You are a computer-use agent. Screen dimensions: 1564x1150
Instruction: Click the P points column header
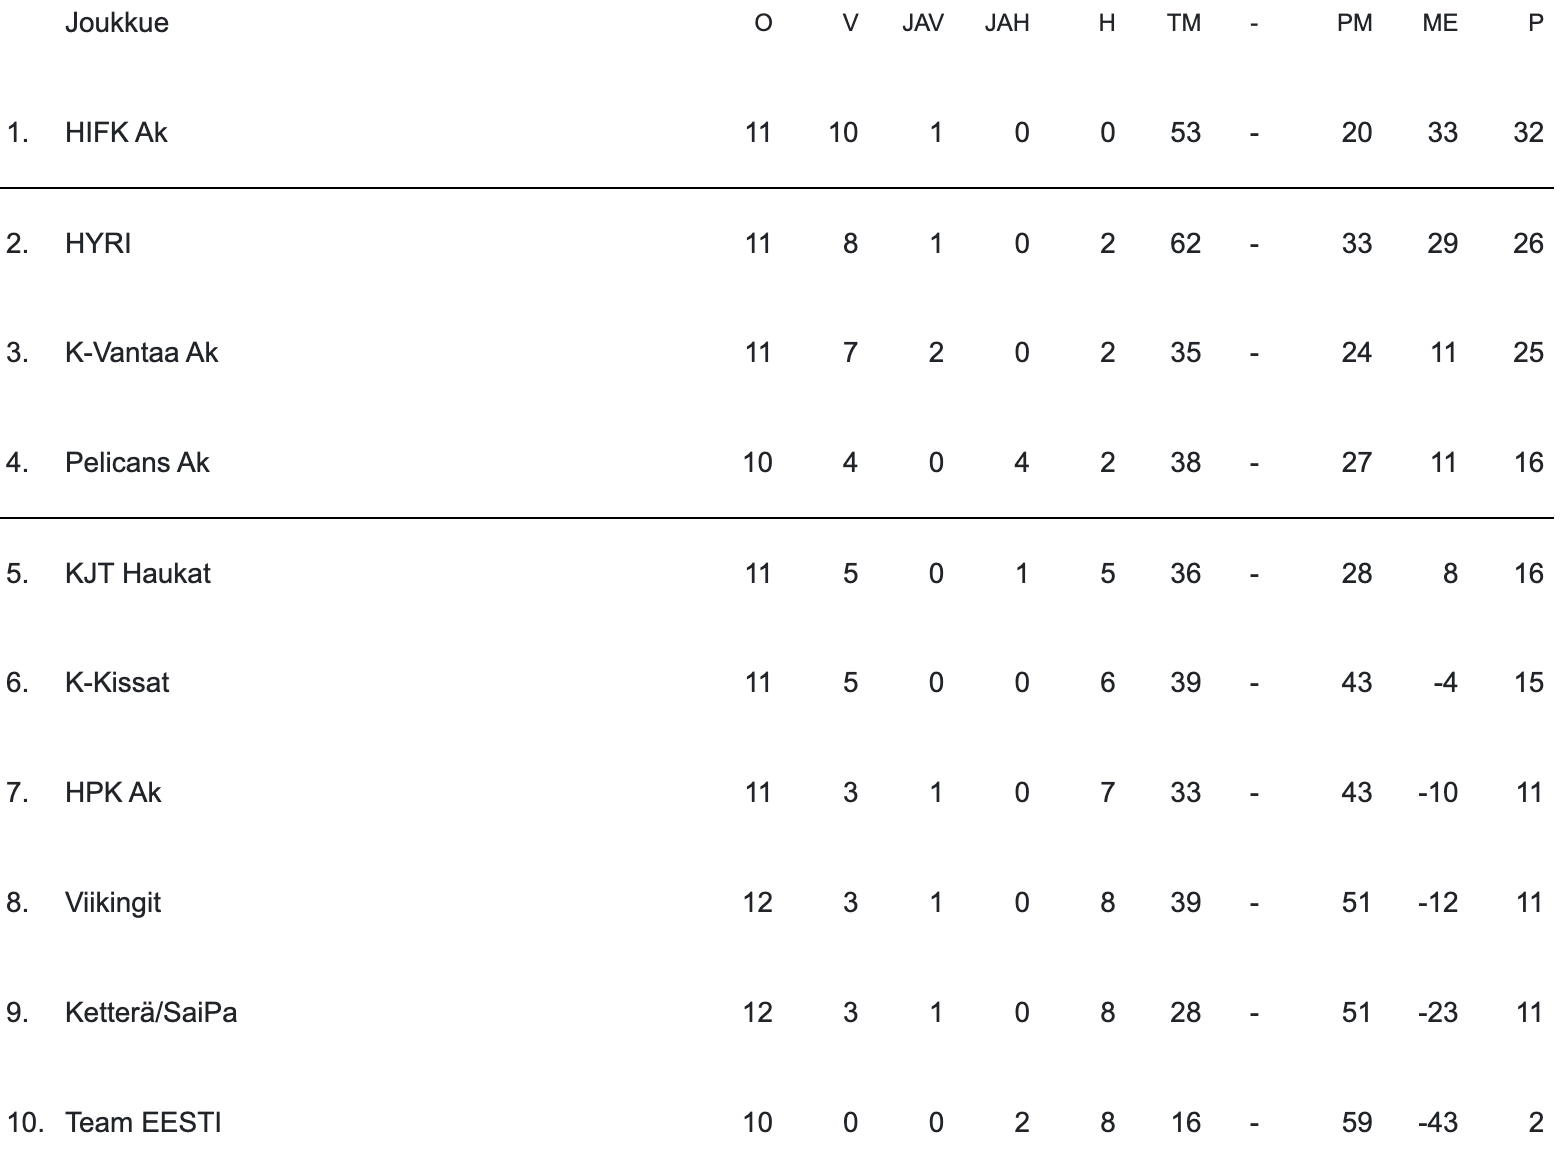pos(1536,23)
